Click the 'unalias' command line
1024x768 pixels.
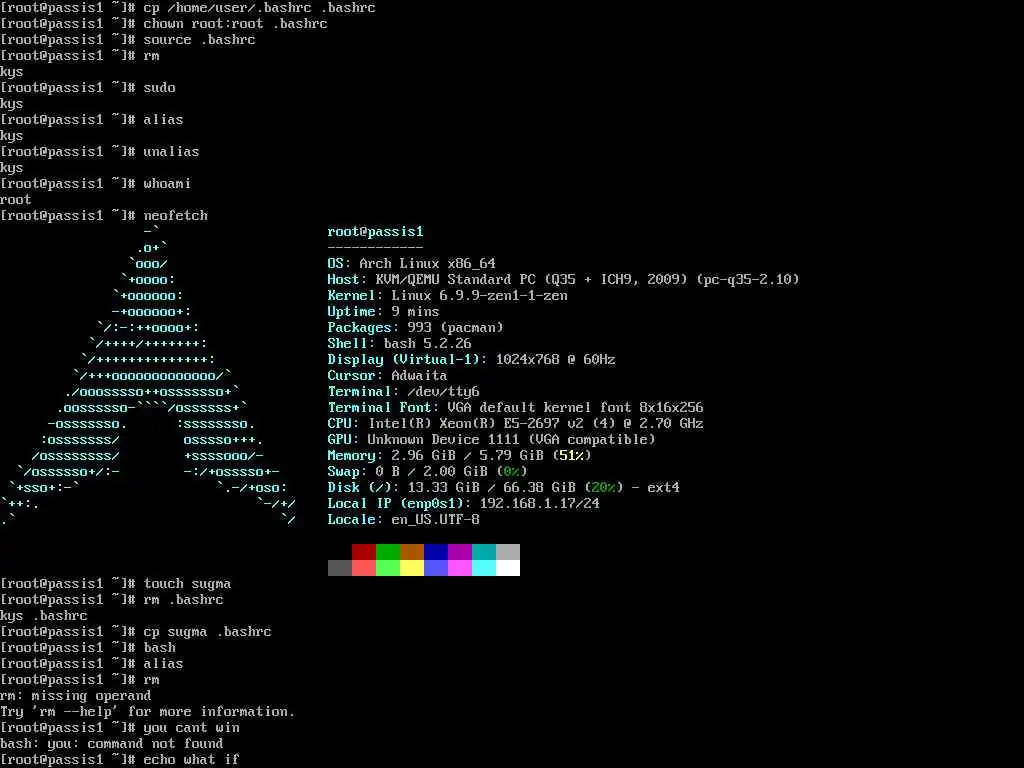[x=100, y=152]
